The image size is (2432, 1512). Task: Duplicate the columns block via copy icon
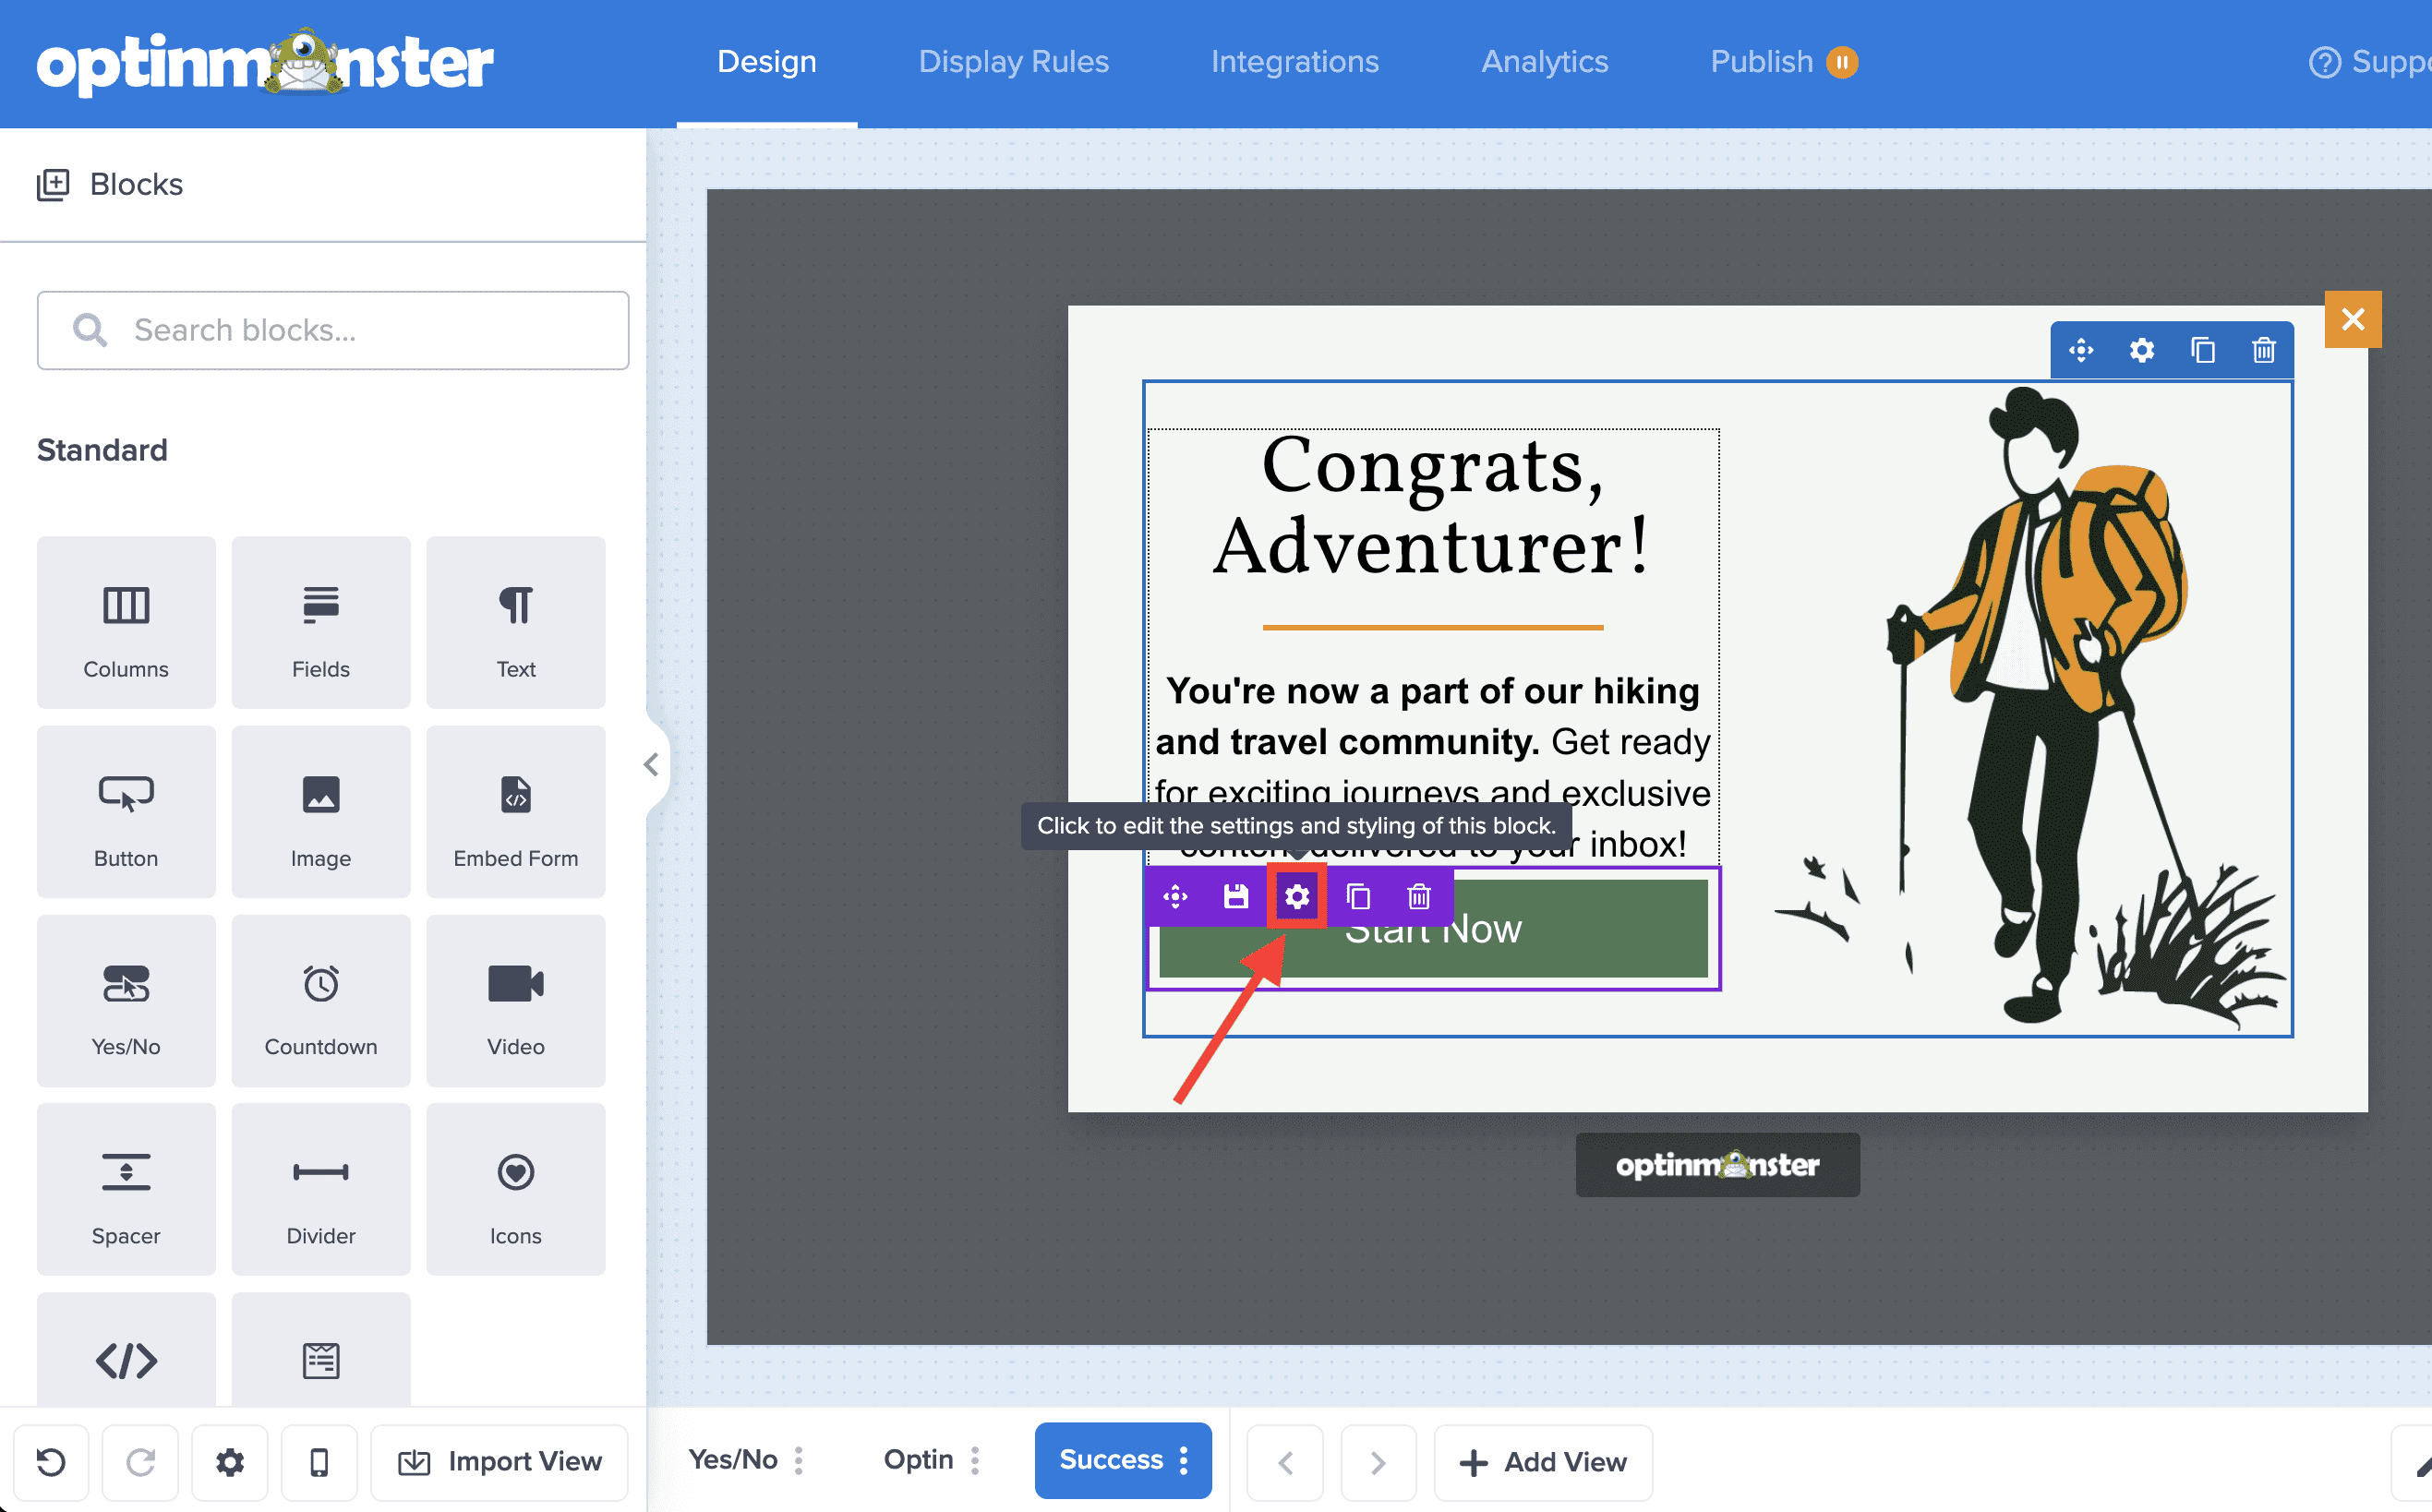pyautogui.click(x=2203, y=351)
